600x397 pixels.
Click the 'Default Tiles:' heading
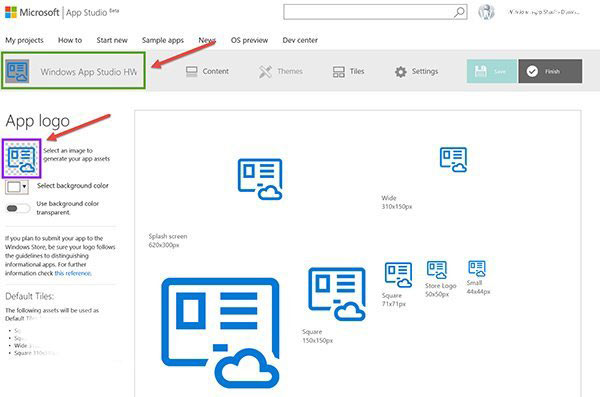point(30,296)
